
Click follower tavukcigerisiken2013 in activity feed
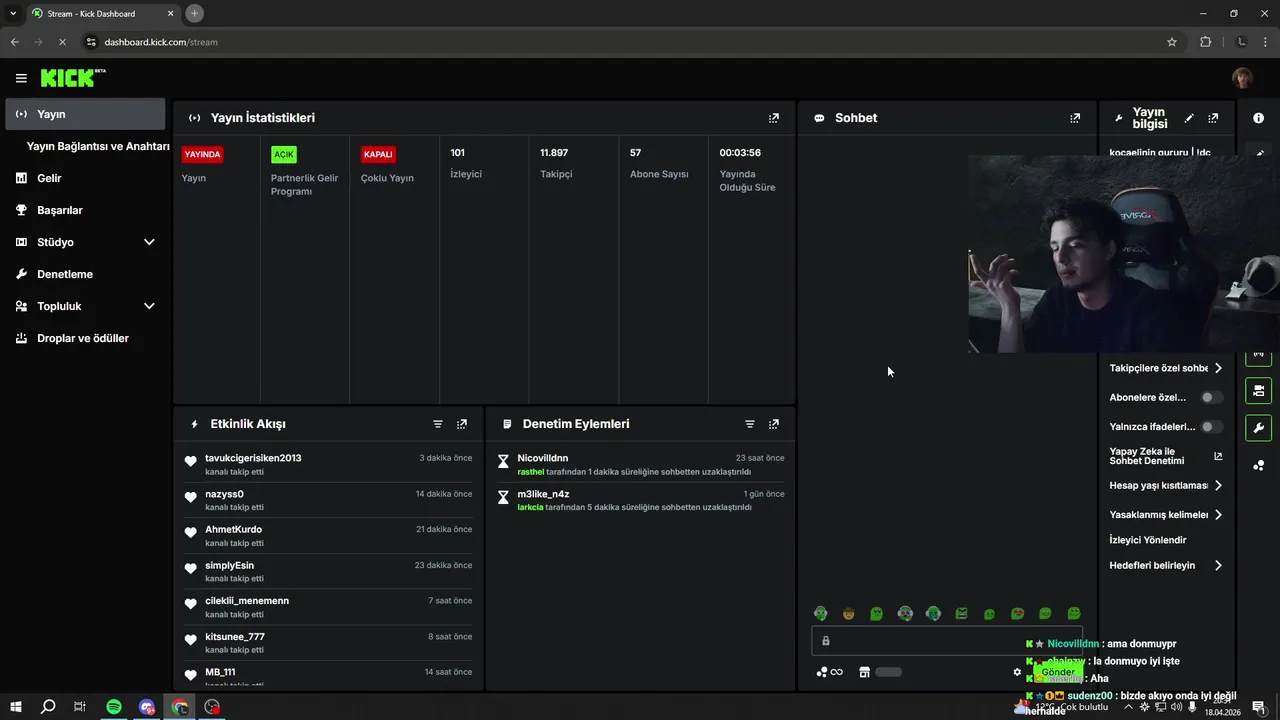pyautogui.click(x=253, y=458)
